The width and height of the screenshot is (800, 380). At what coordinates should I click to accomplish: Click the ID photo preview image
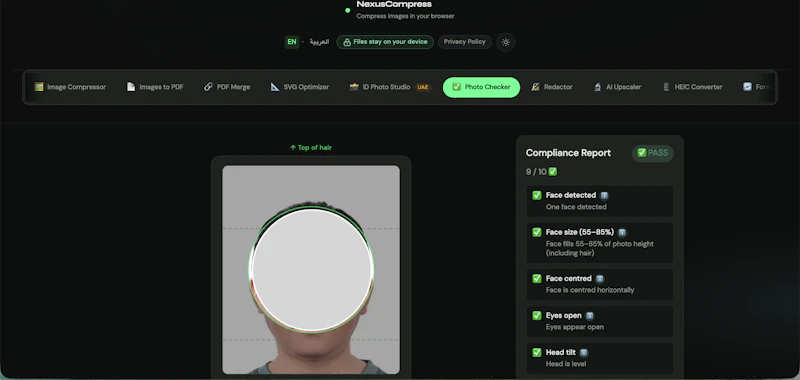(311, 270)
